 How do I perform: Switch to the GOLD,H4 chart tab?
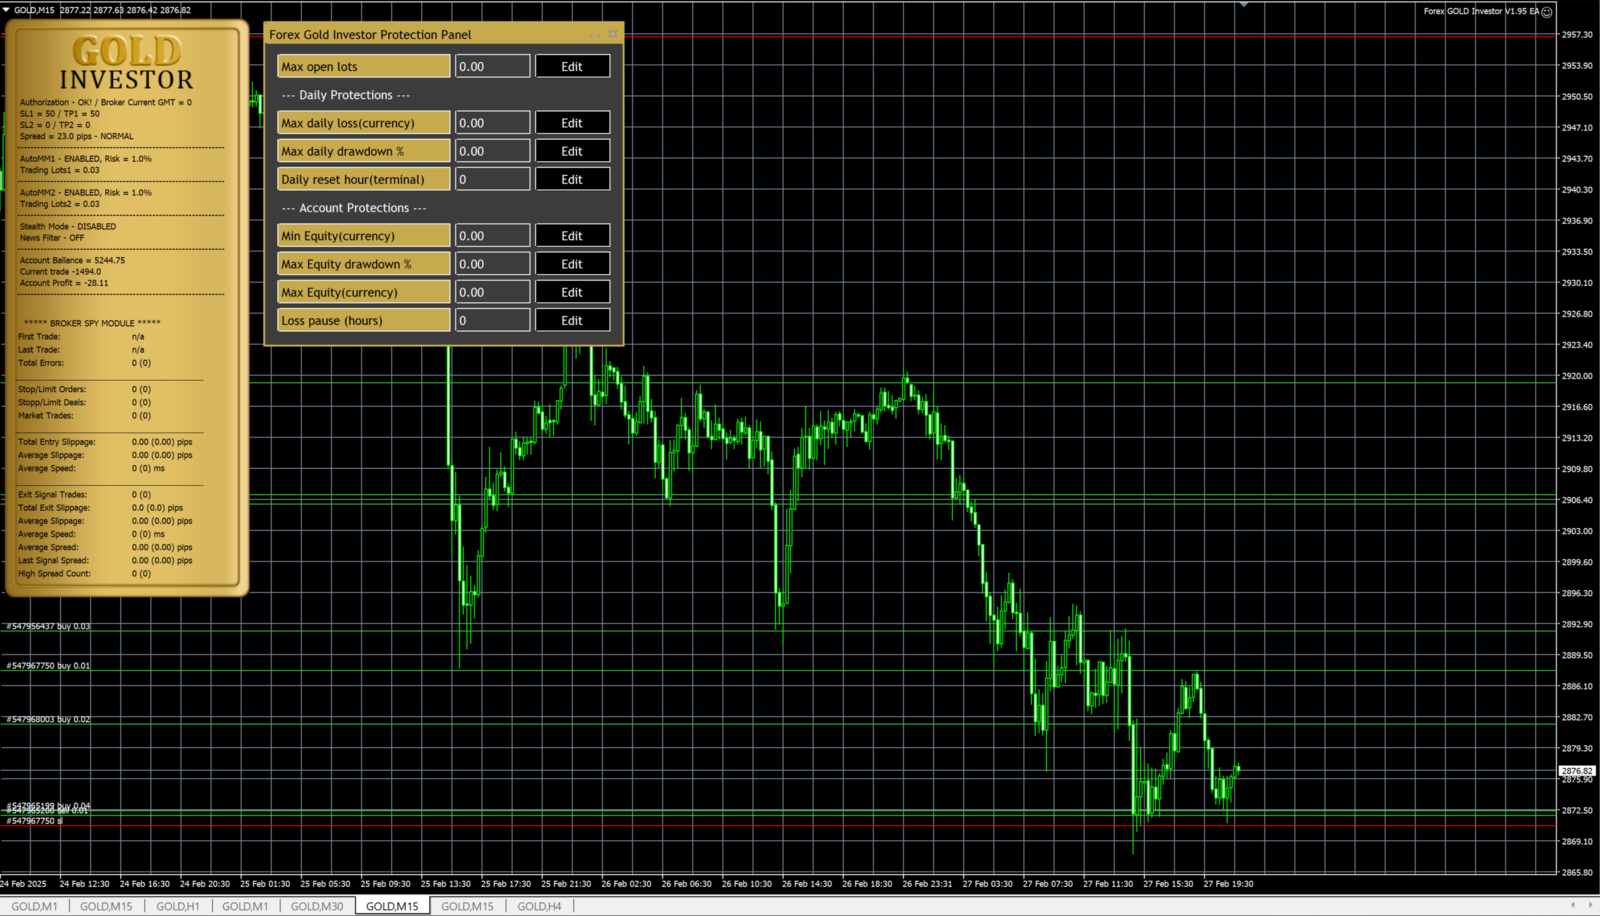pyautogui.click(x=539, y=906)
